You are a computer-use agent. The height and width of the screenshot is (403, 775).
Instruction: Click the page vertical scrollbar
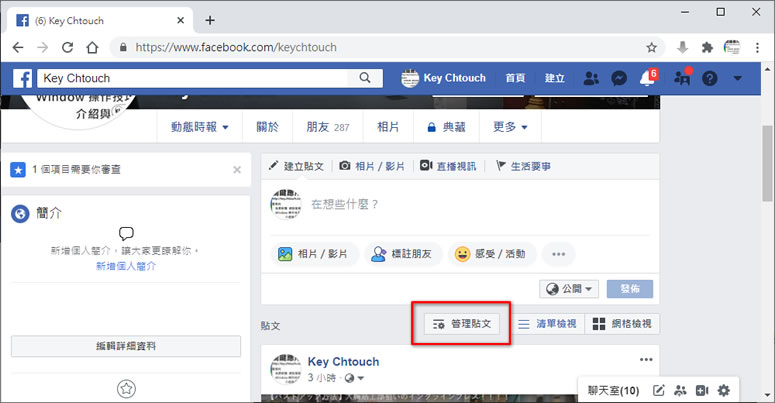768,163
